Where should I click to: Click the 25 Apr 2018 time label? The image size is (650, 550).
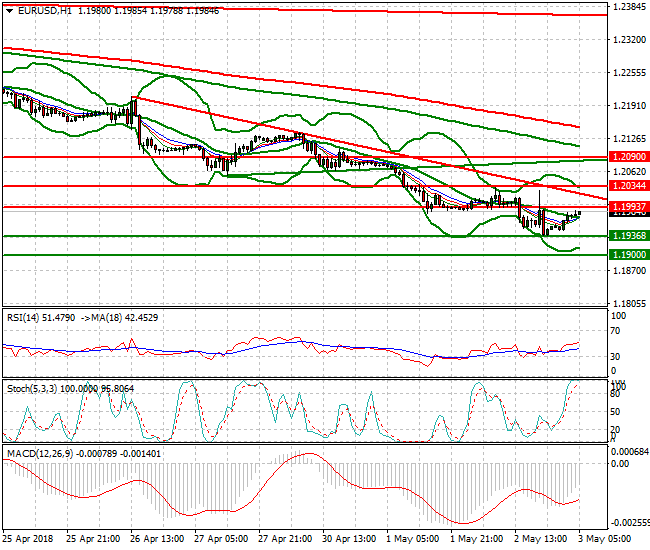(28, 539)
